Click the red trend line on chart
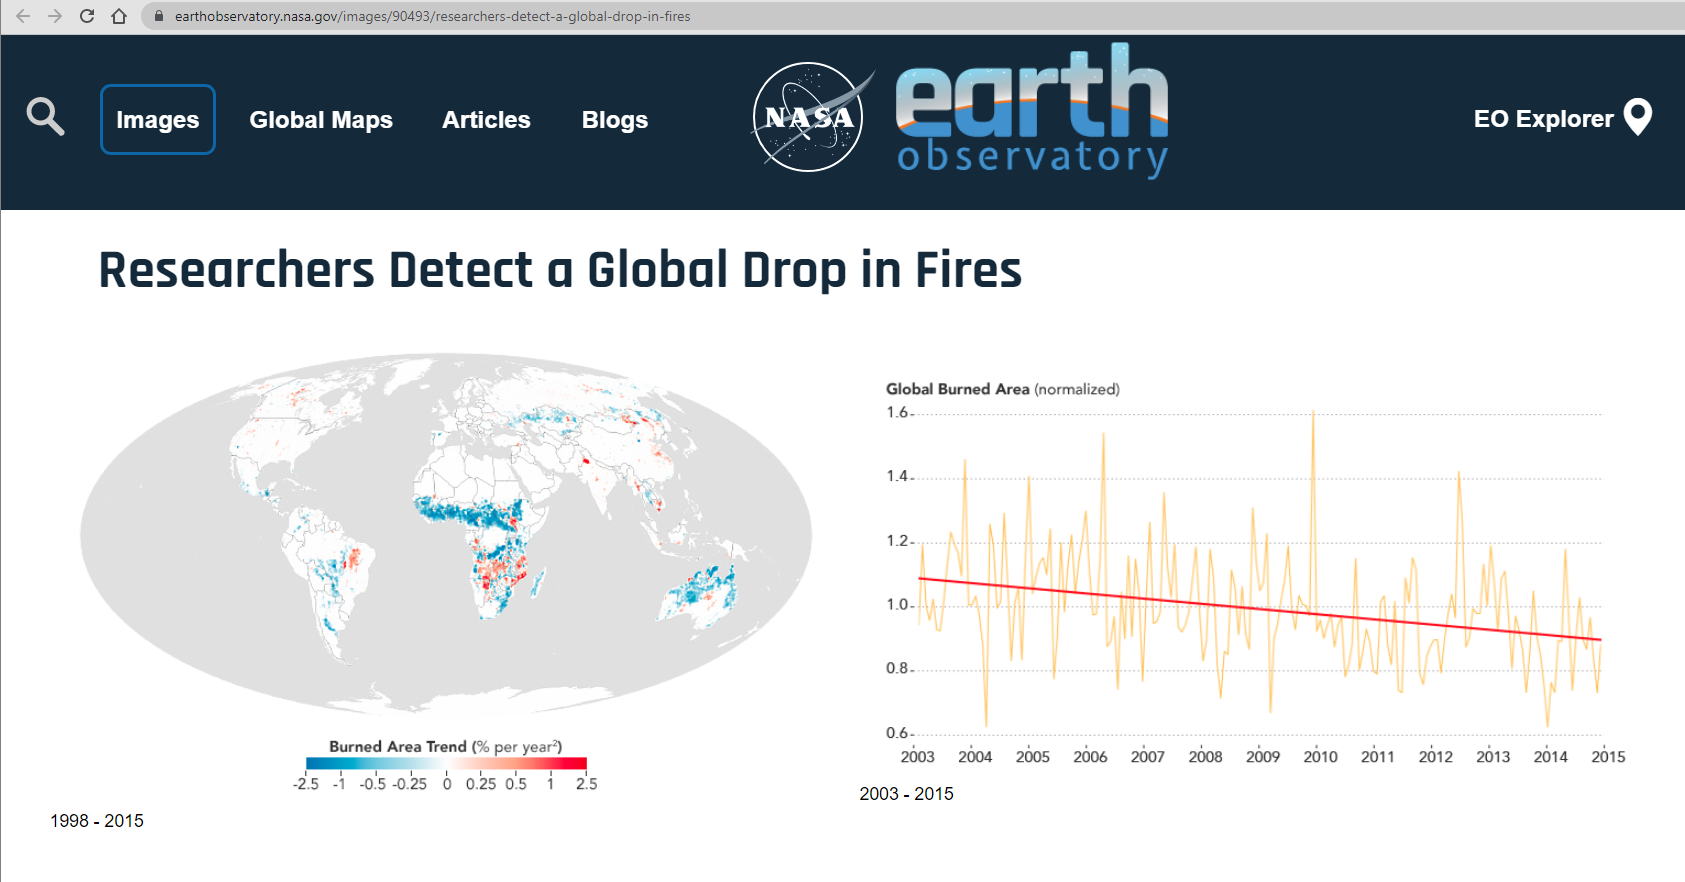The width and height of the screenshot is (1685, 882). [x=1260, y=609]
